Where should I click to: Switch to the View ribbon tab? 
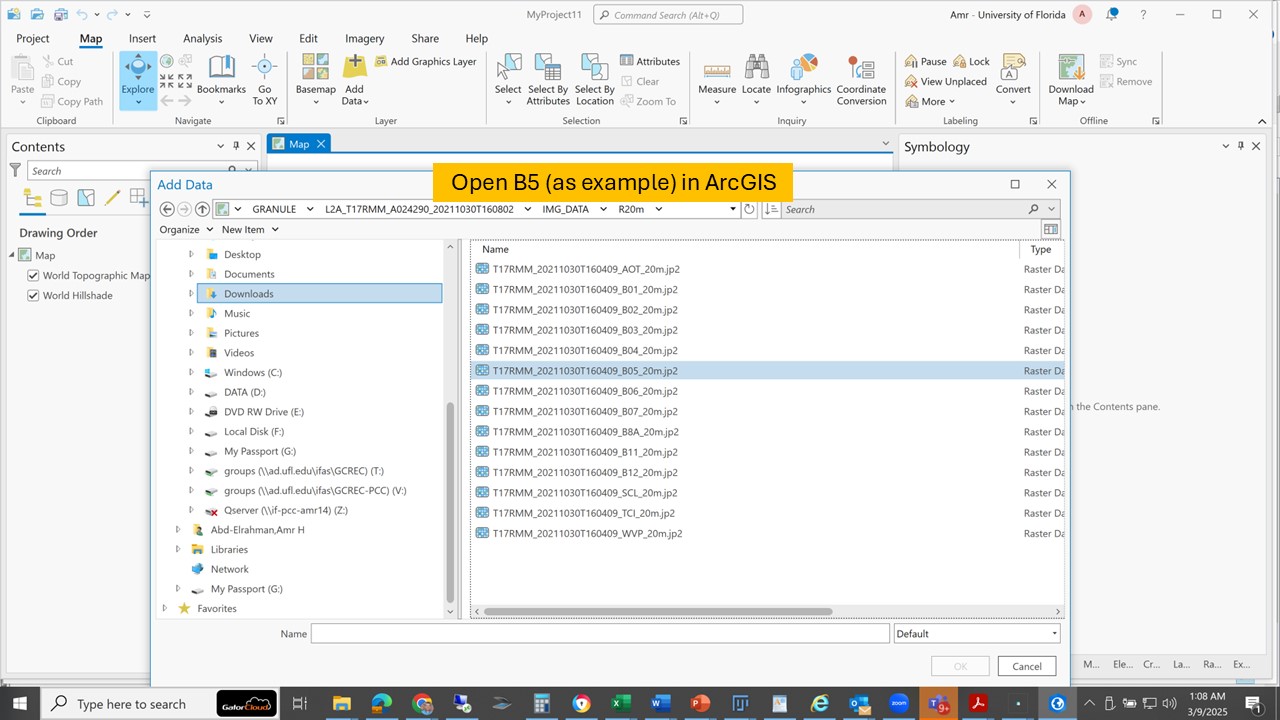[x=261, y=38]
